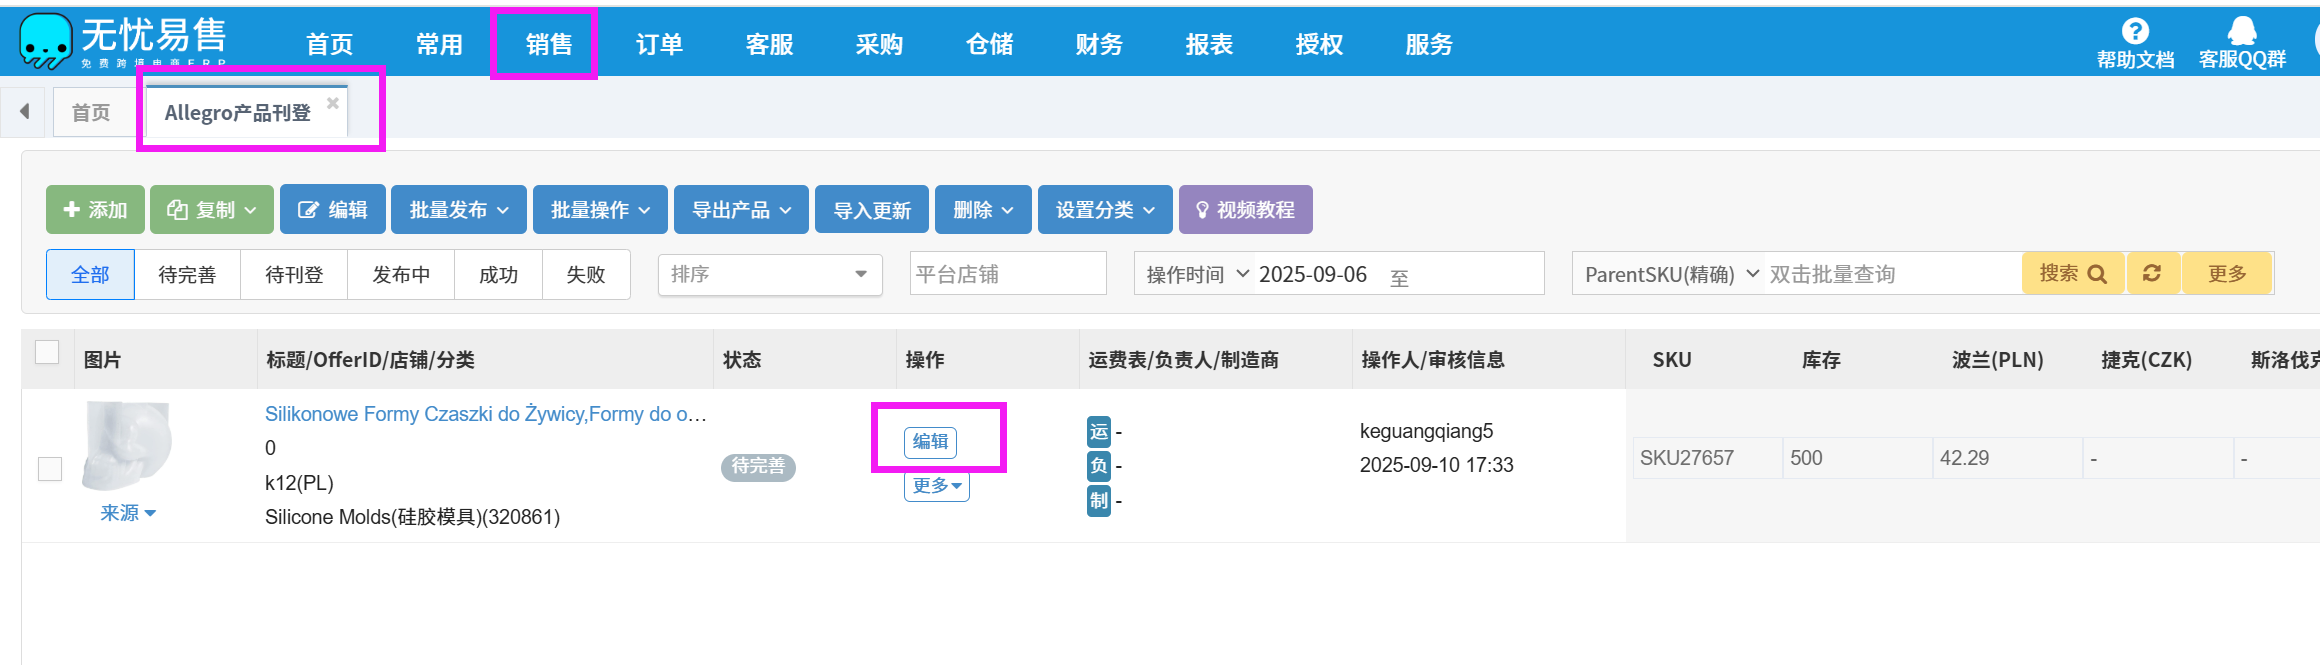Screen dimensions: 2320x665
Task: Open the 订单 menu in top navigation
Action: (659, 44)
